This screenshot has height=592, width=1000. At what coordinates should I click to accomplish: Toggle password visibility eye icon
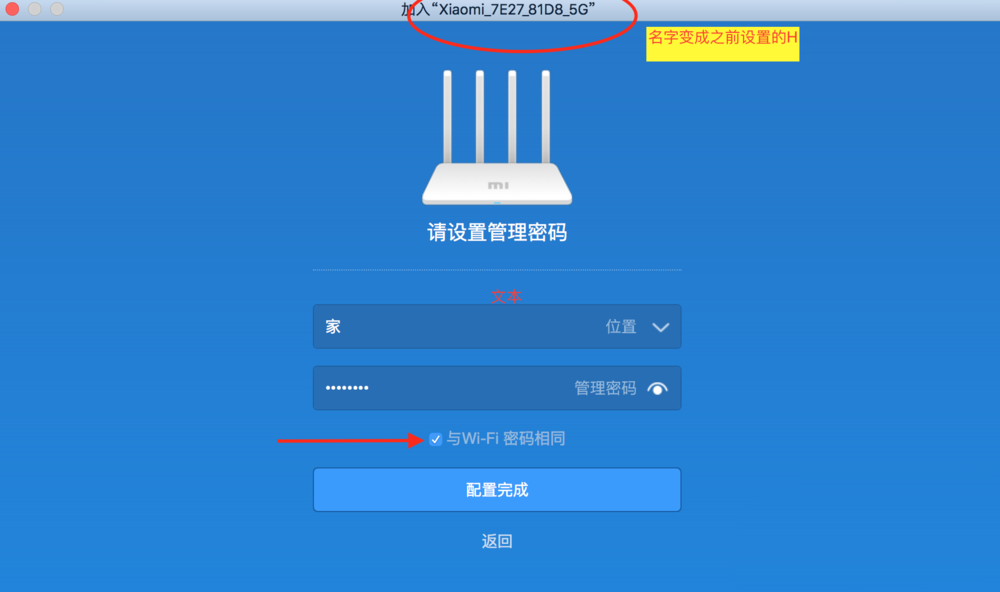tap(658, 388)
